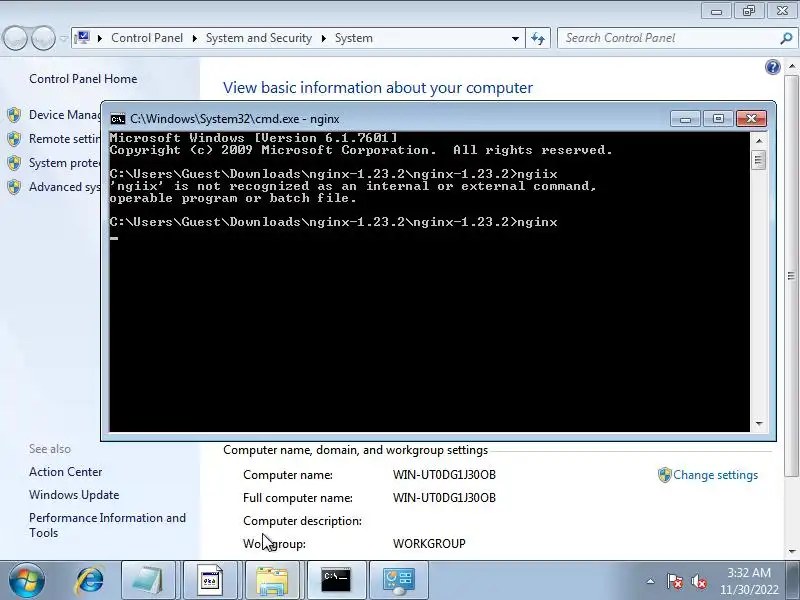The height and width of the screenshot is (600, 800).
Task: Open Remote settings link
Action: tap(64, 139)
